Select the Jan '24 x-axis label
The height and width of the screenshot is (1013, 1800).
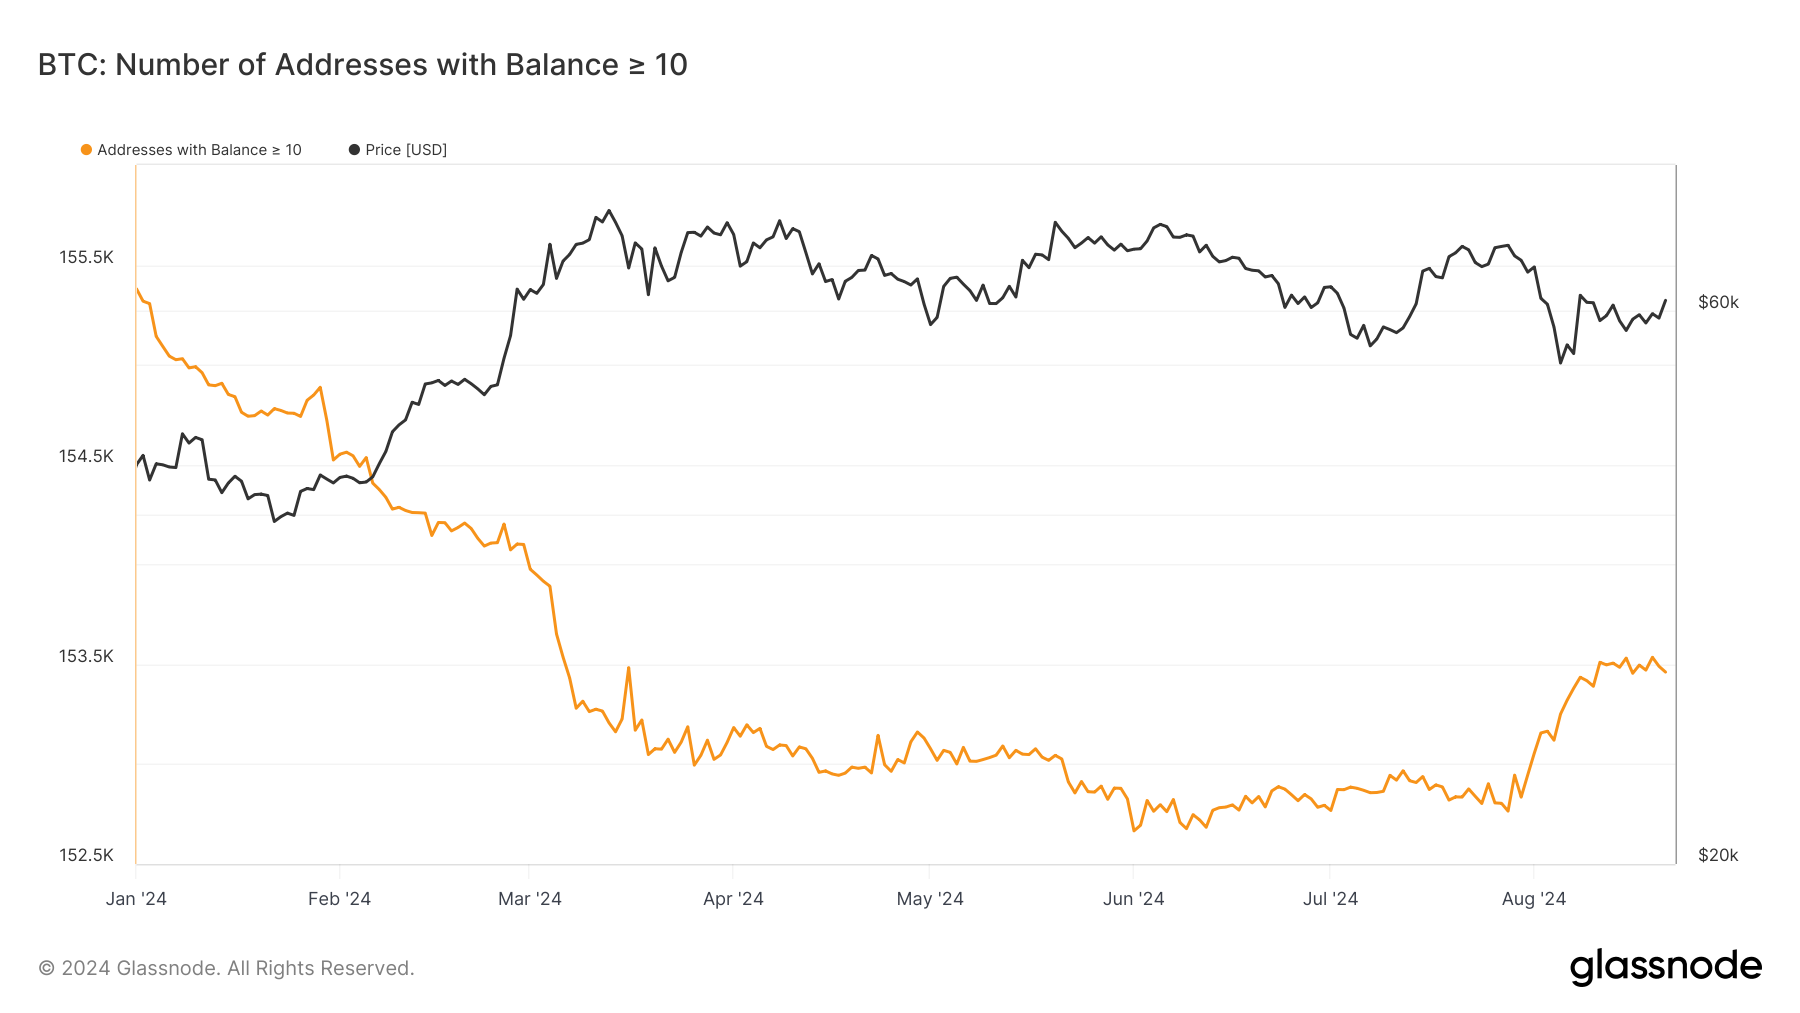136,899
